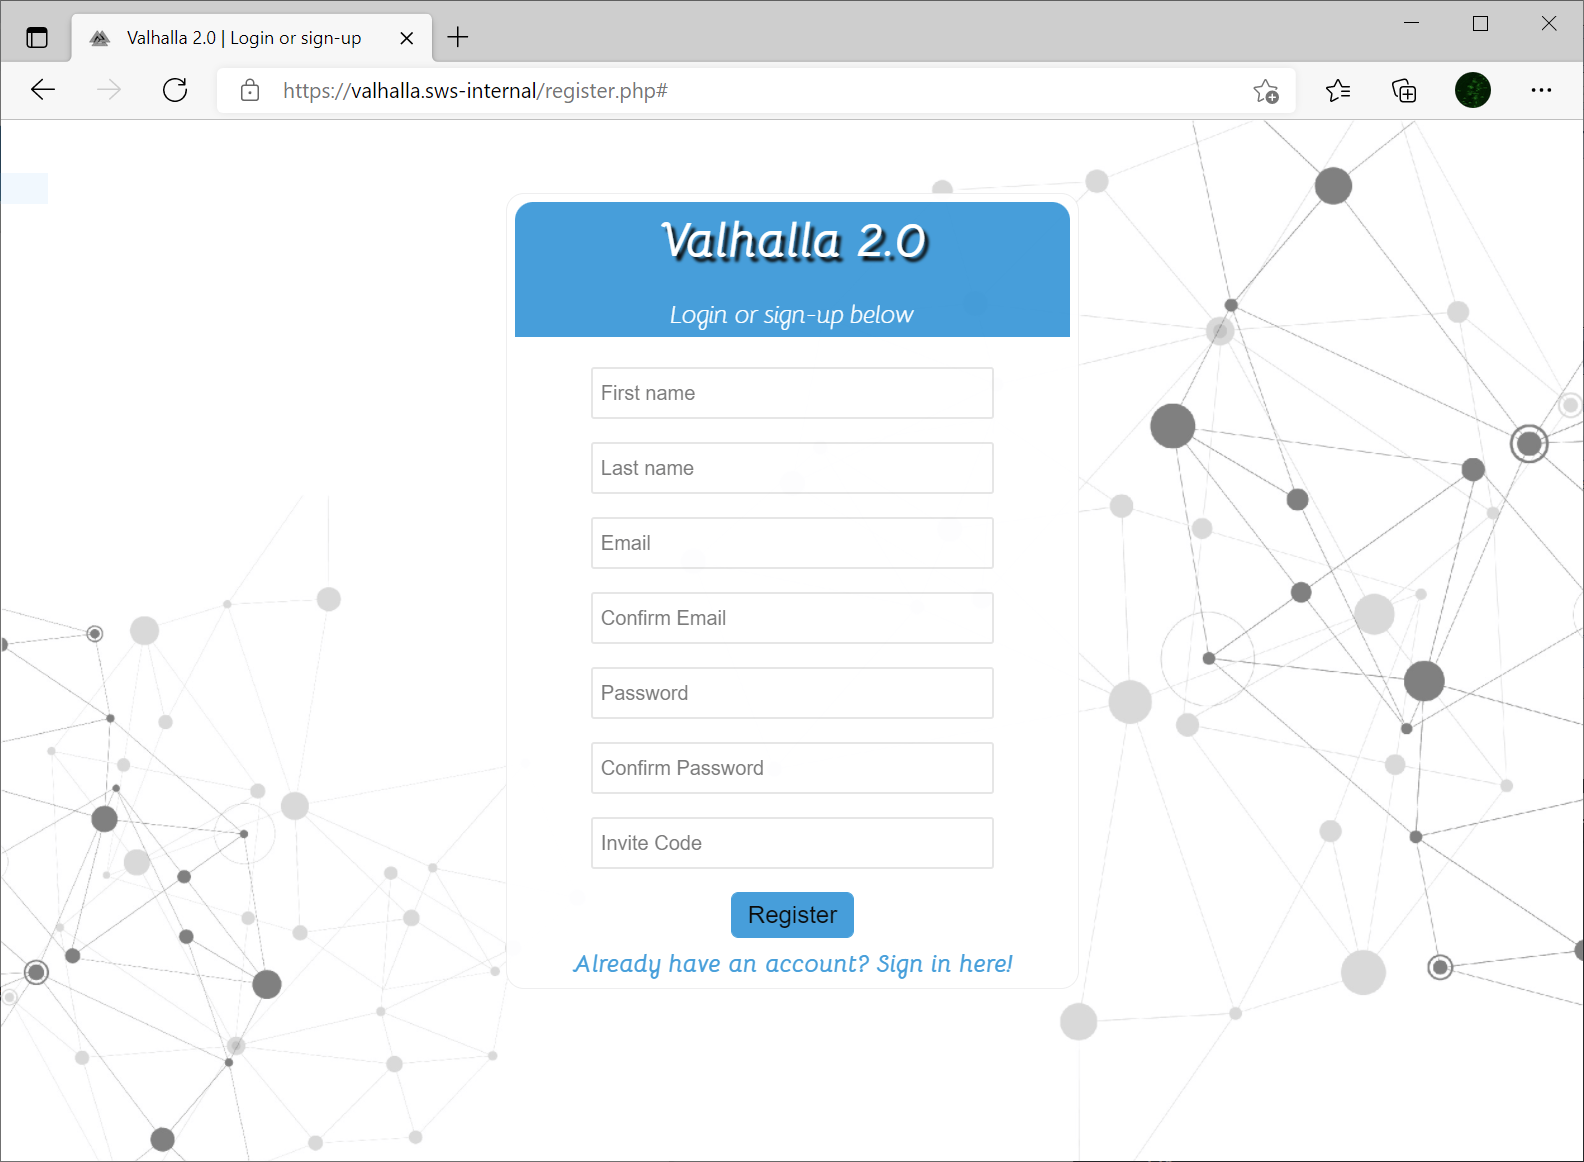Add this page to favorites star icon
Screen dimensions: 1584x1162
[1266, 91]
